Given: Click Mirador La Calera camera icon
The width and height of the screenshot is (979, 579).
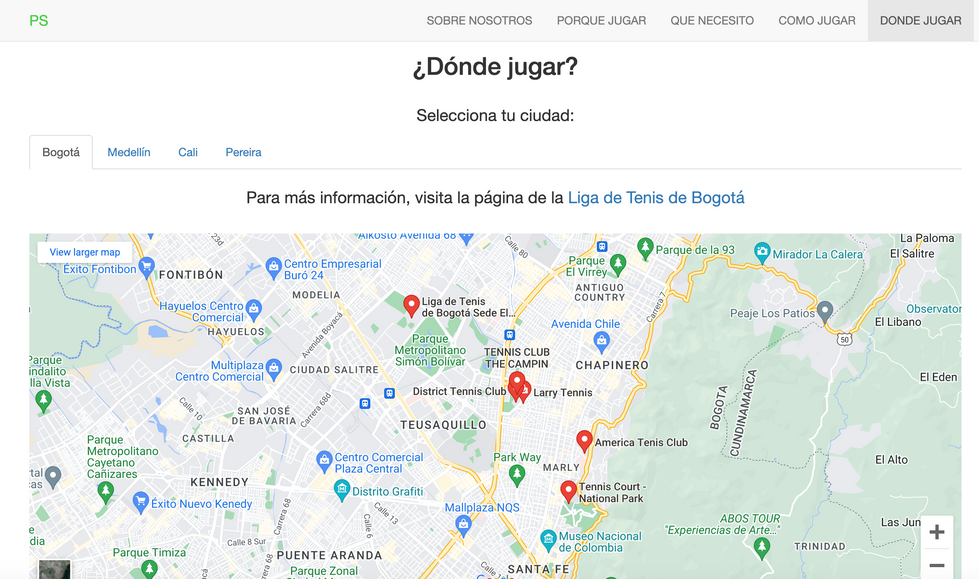Looking at the screenshot, I should (762, 252).
